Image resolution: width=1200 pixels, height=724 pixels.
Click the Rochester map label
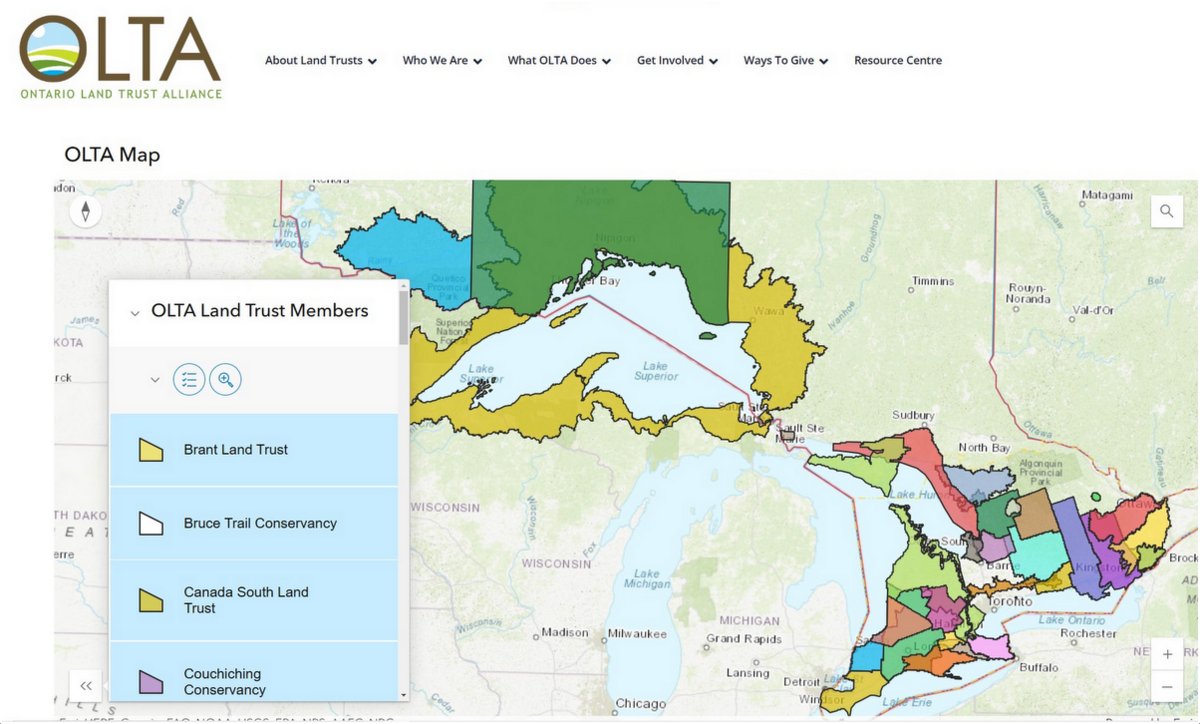pos(1087,633)
